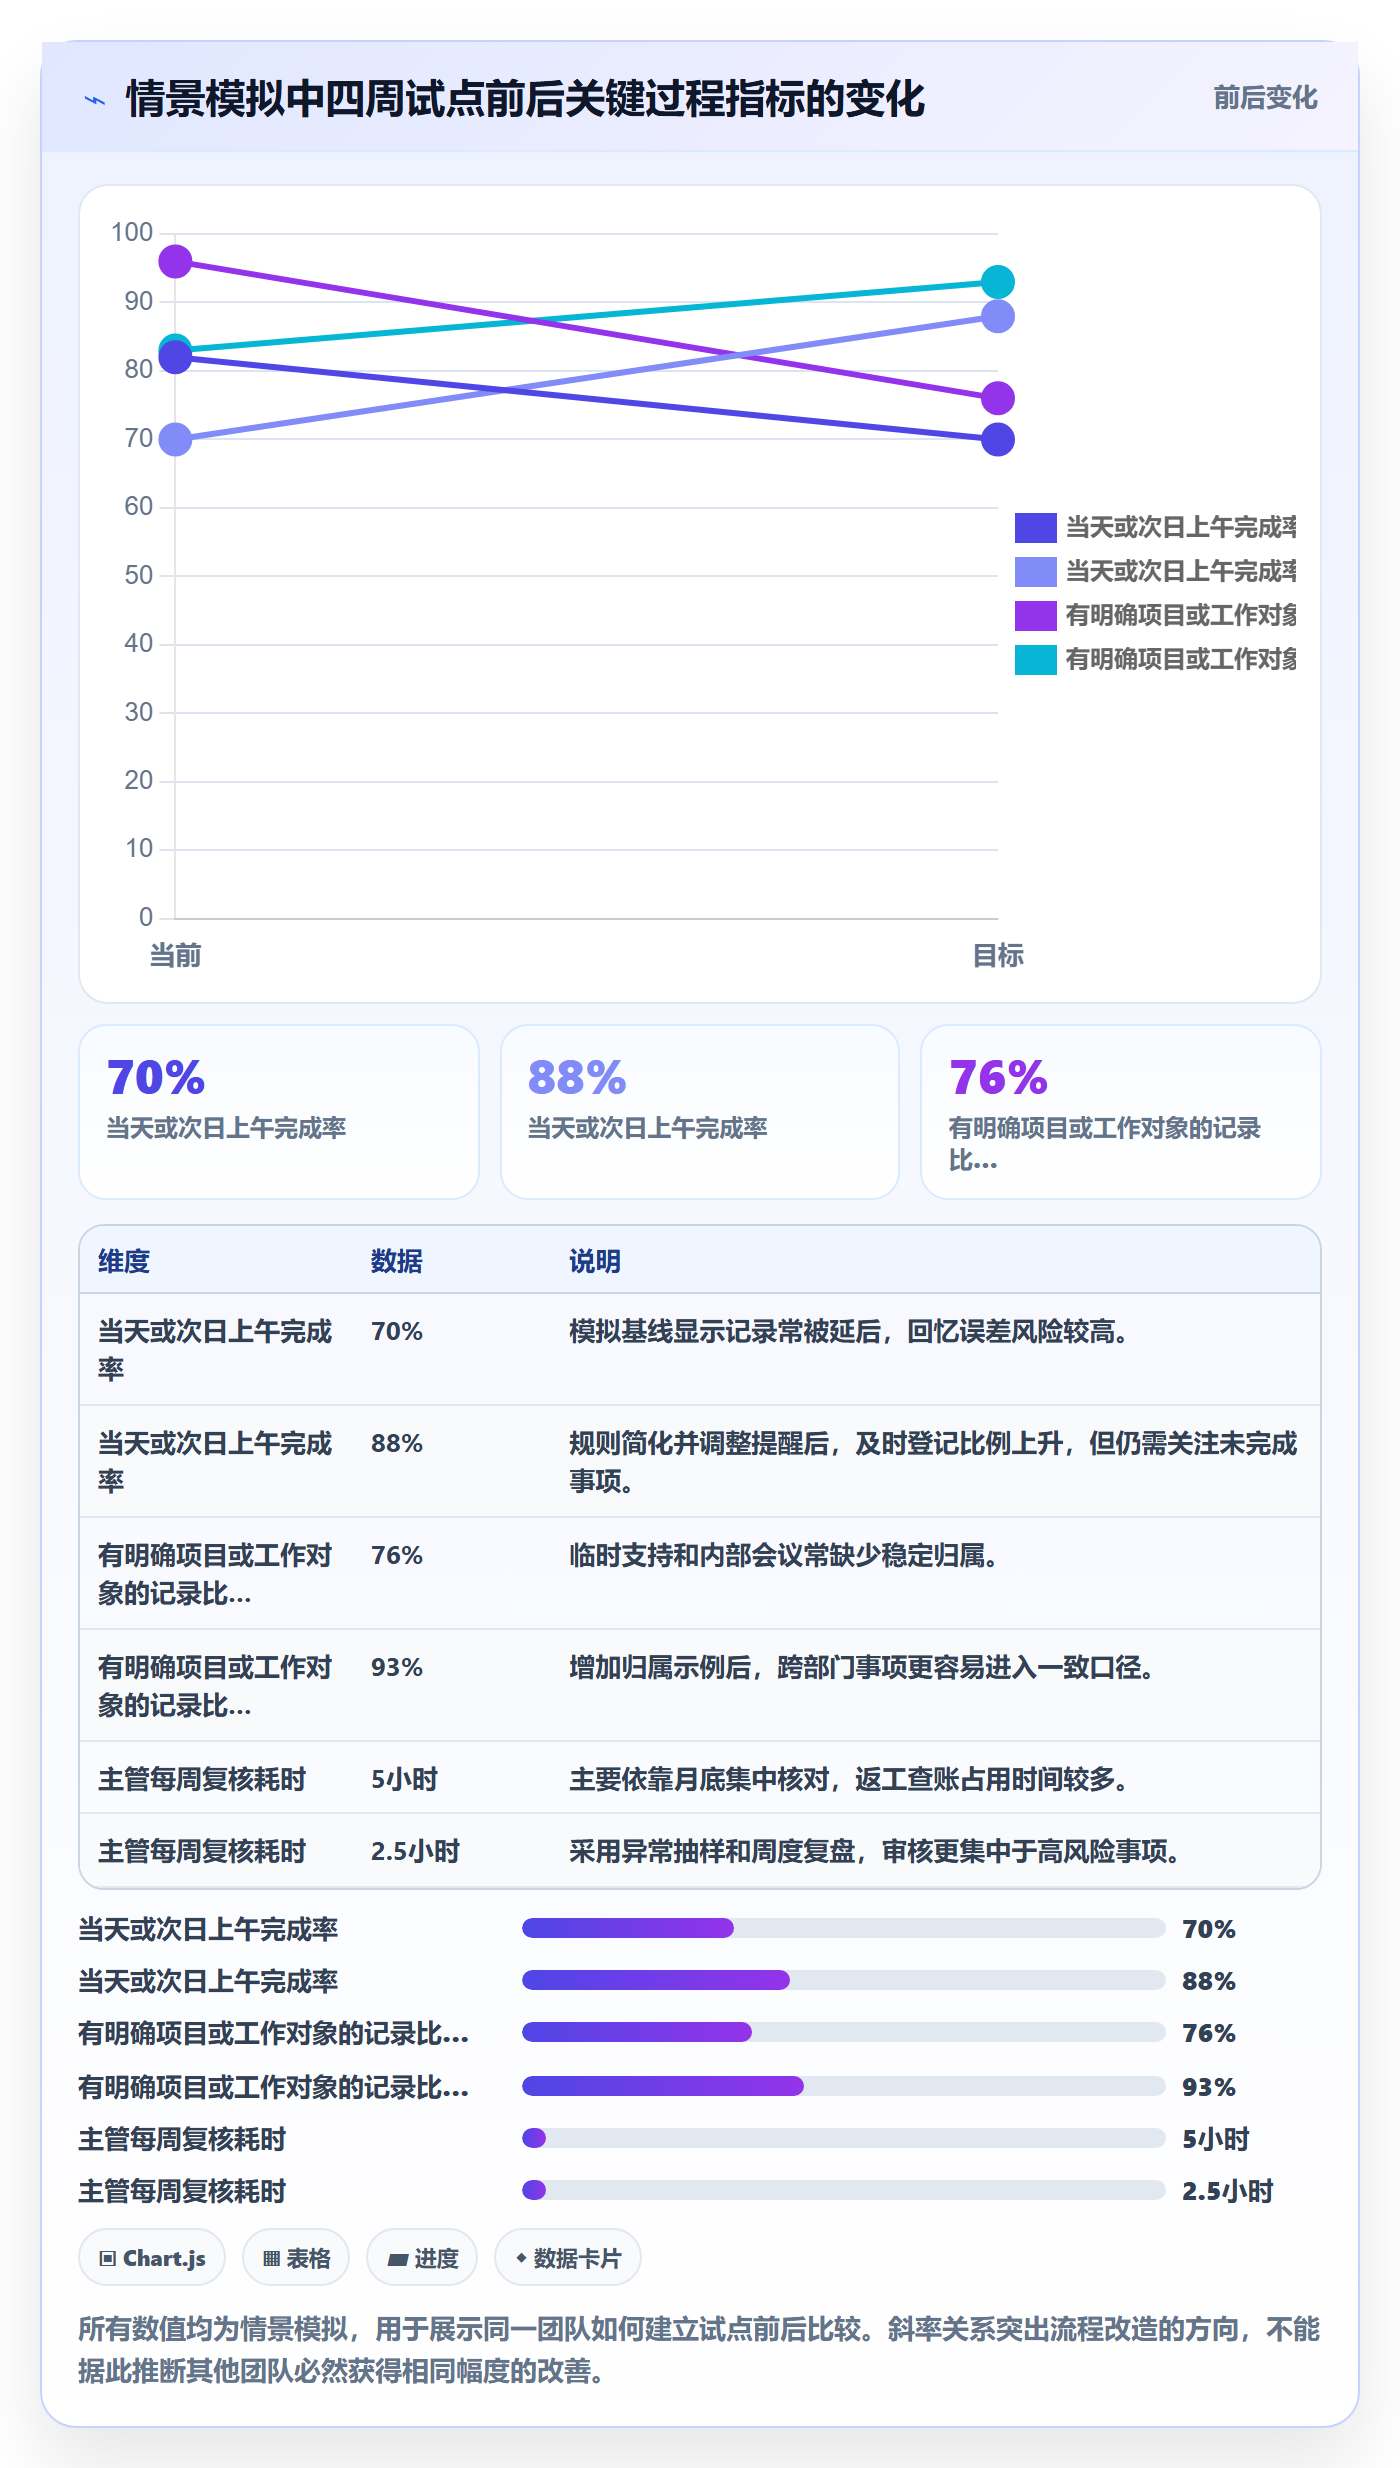The height and width of the screenshot is (2468, 1400).
Task: Click the "表格" chip
Action: pyautogui.click(x=296, y=2258)
